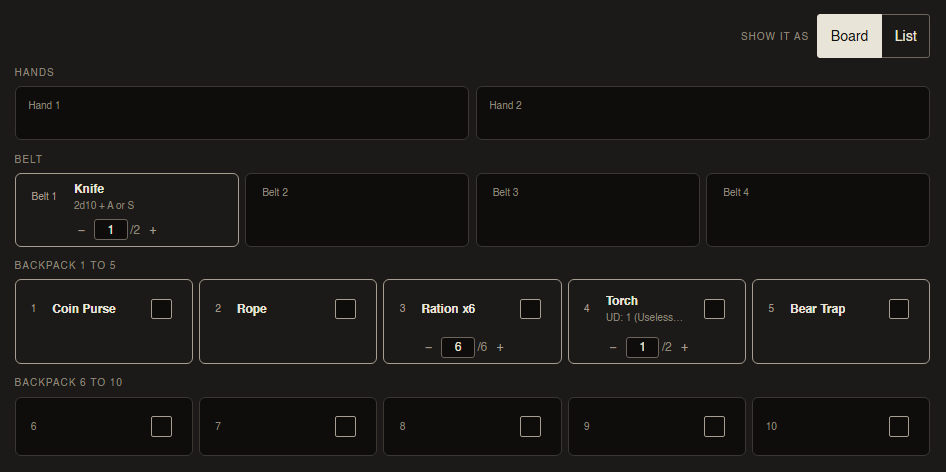
Task: Decrease Knife quantity with minus
Action: click(81, 230)
